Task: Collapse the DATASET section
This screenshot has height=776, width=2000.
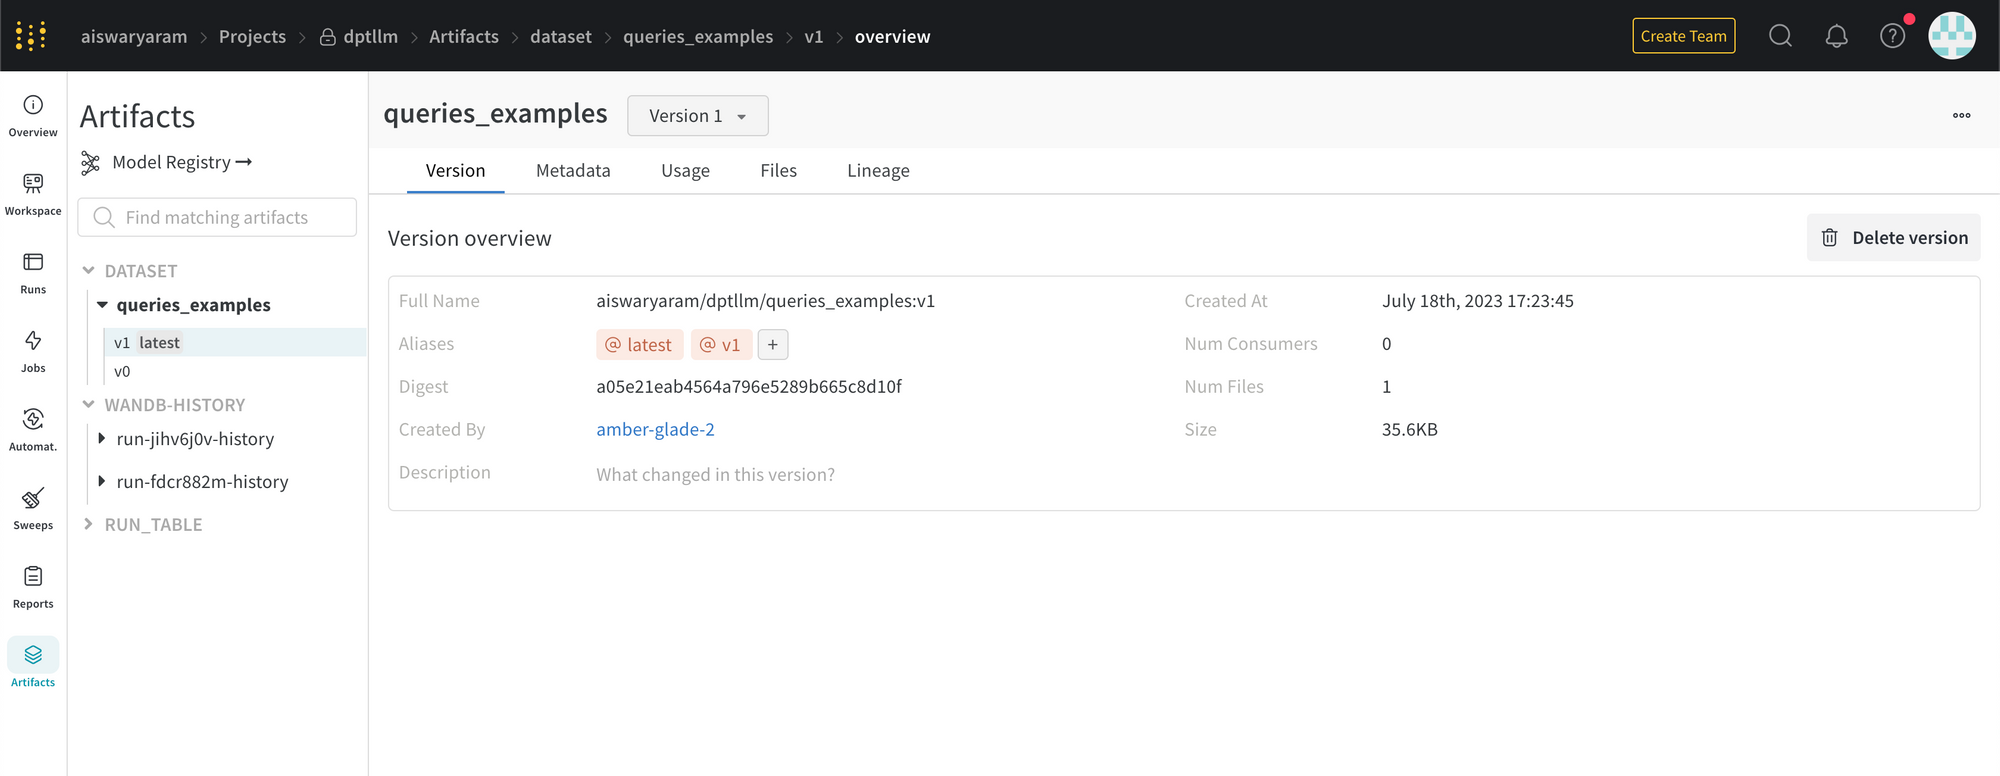Action: tap(89, 270)
